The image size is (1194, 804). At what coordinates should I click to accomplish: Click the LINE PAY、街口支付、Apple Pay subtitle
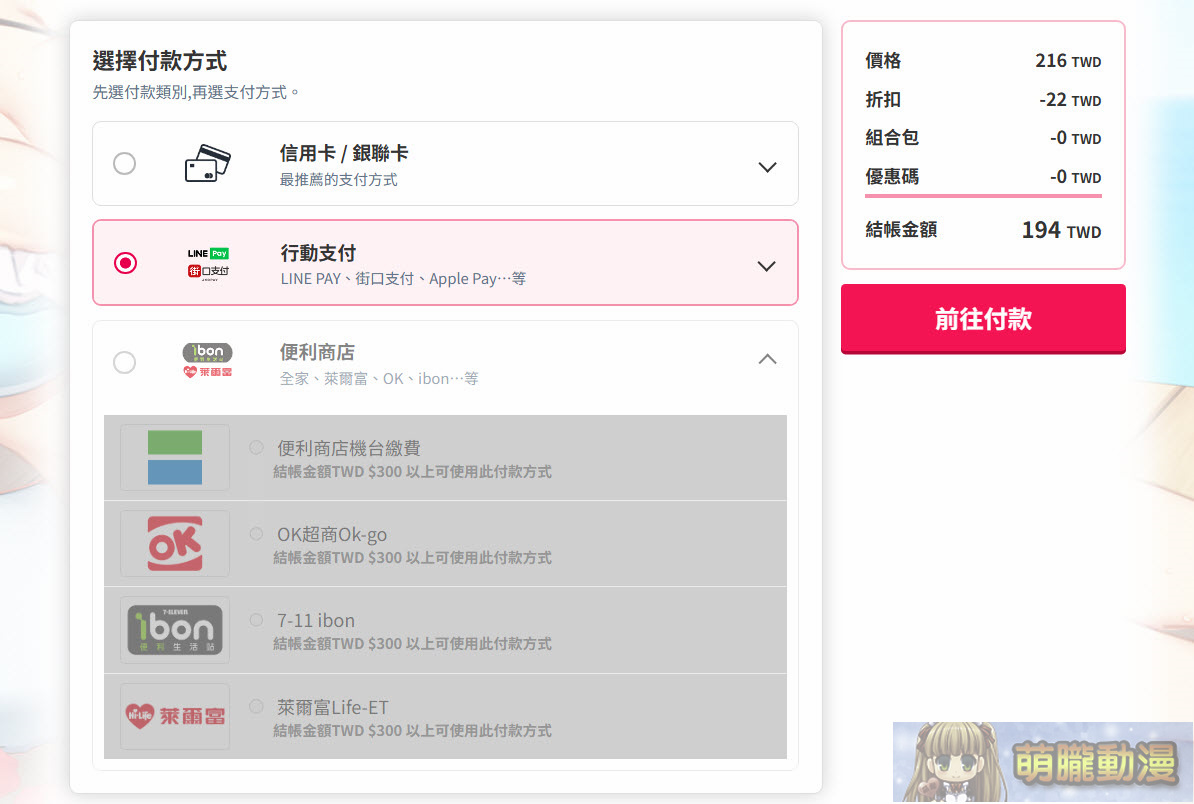tap(403, 279)
